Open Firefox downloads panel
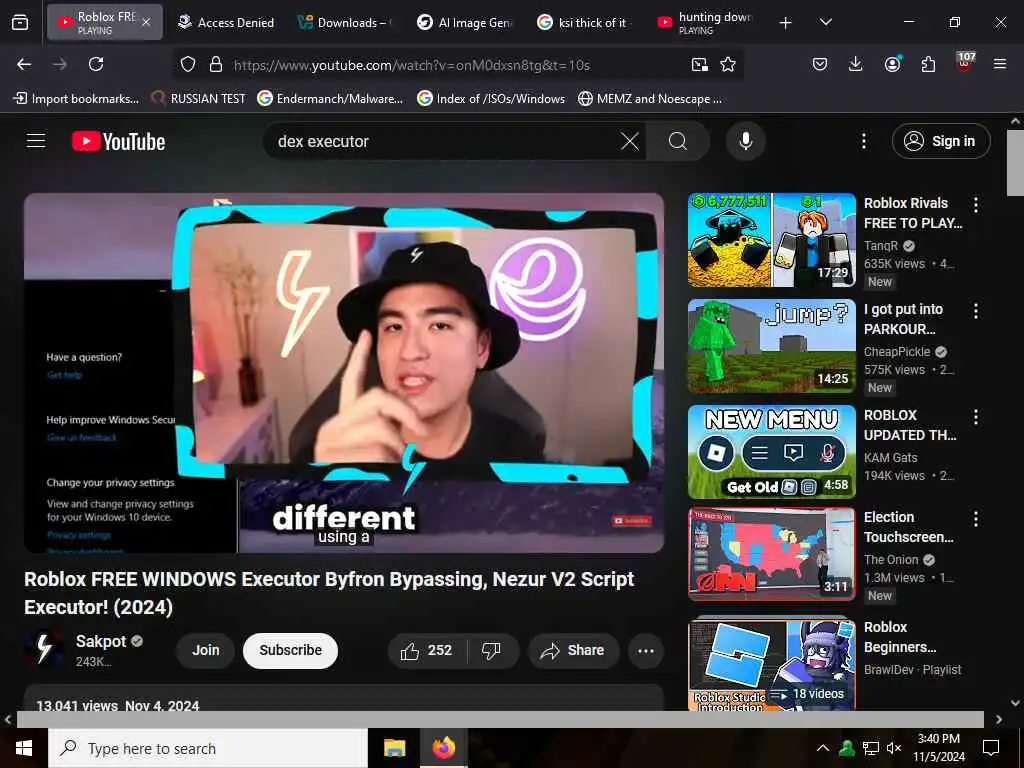Screen dimensions: 1024x768 856,64
